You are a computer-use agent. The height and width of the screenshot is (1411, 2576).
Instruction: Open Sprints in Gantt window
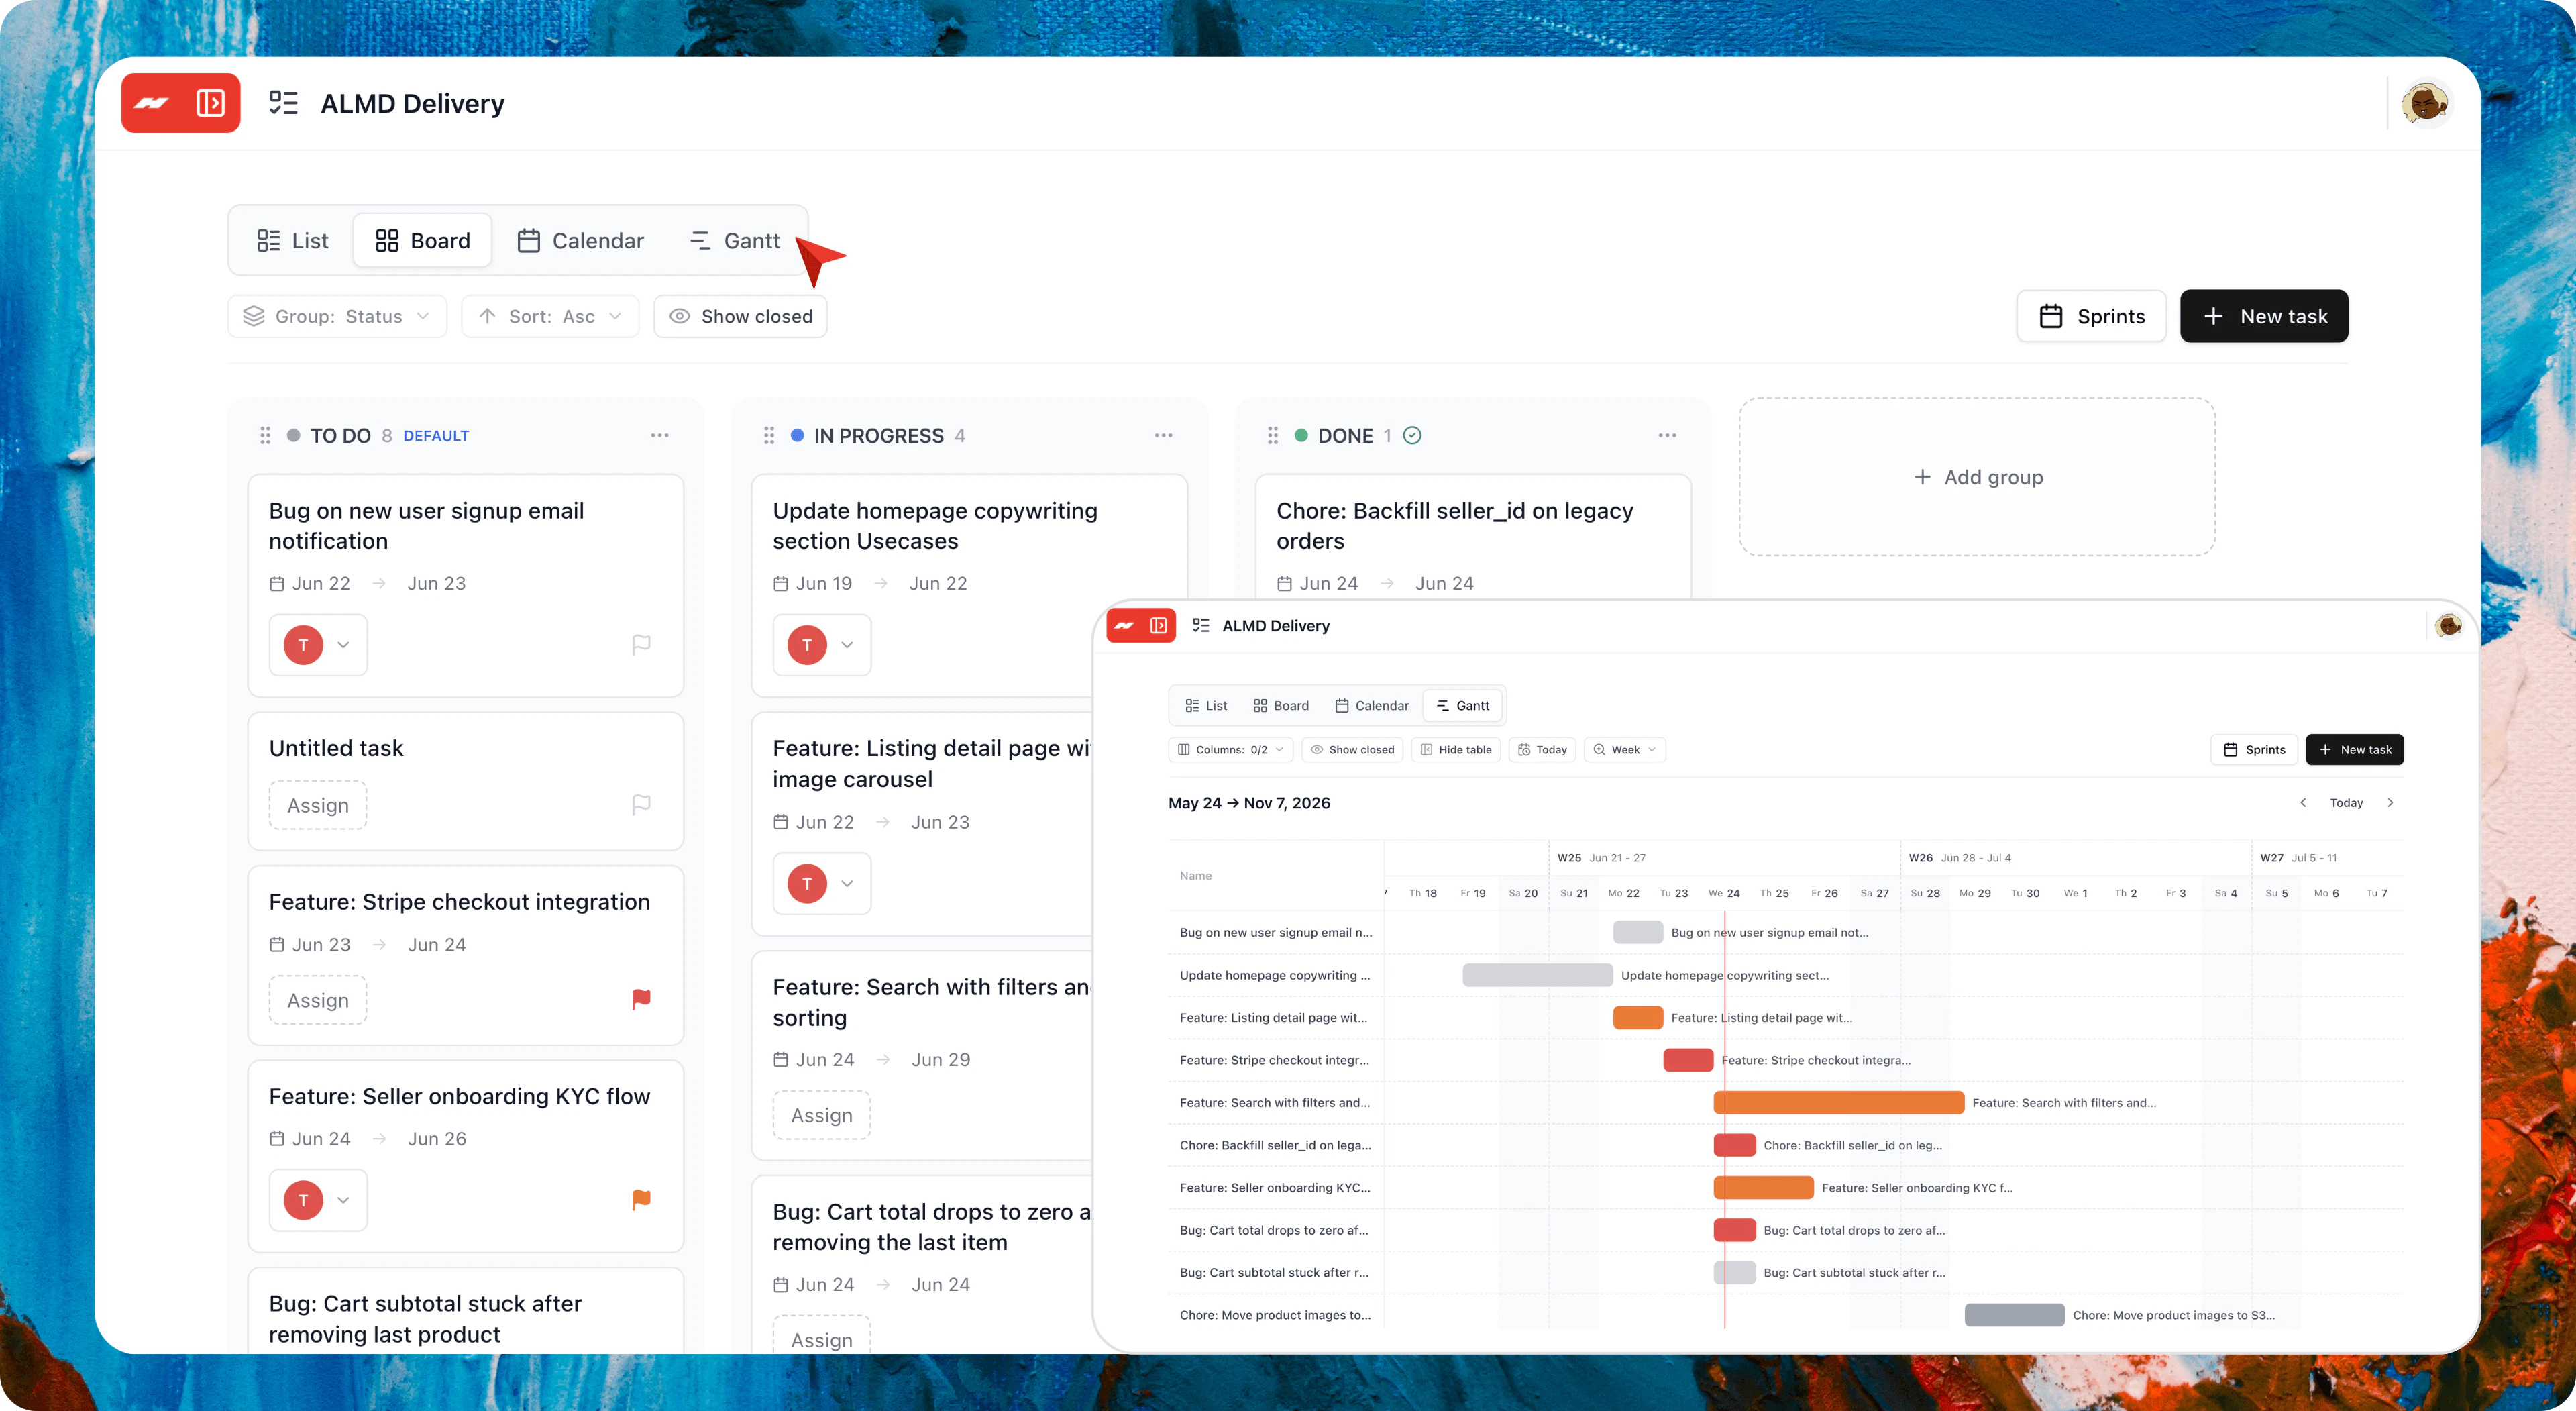click(x=2255, y=750)
